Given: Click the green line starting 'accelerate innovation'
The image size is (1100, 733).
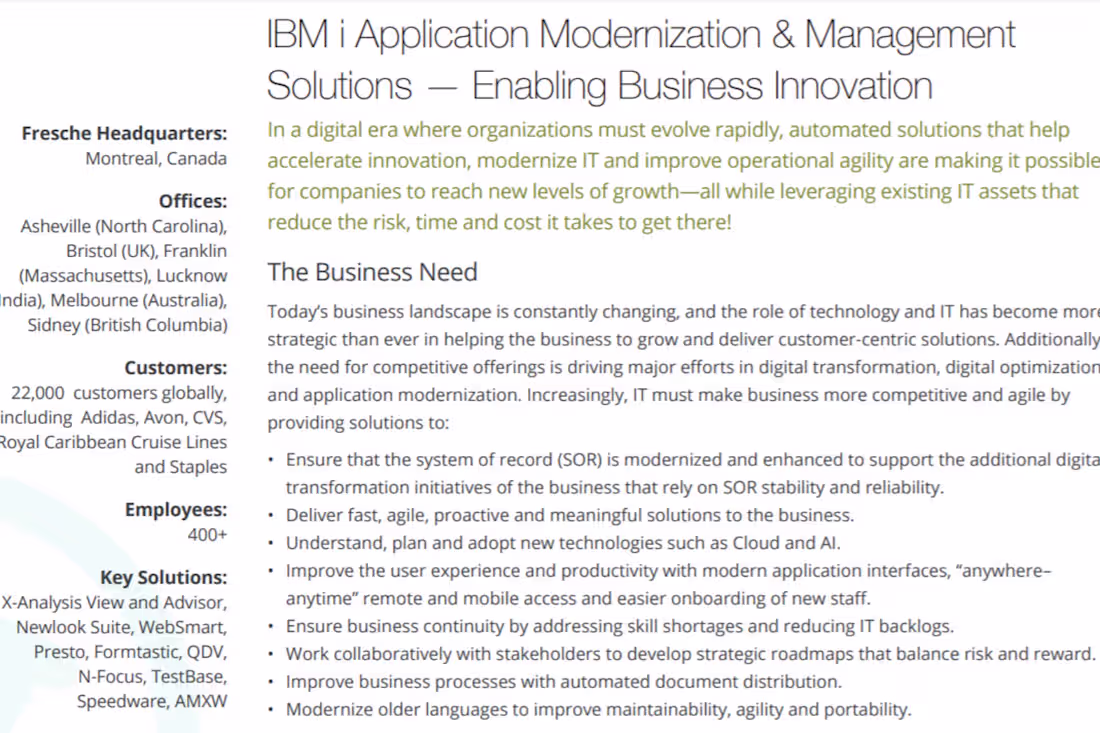Looking at the screenshot, I should (683, 161).
